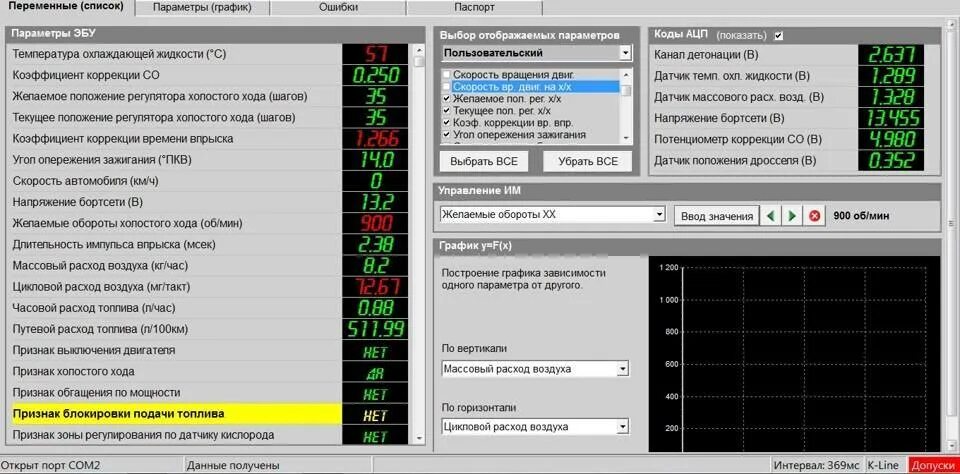Check 'Скорость вр. двиг. на х/х' checkbox
Image resolution: width=960 pixels, height=474 pixels.
[446, 86]
